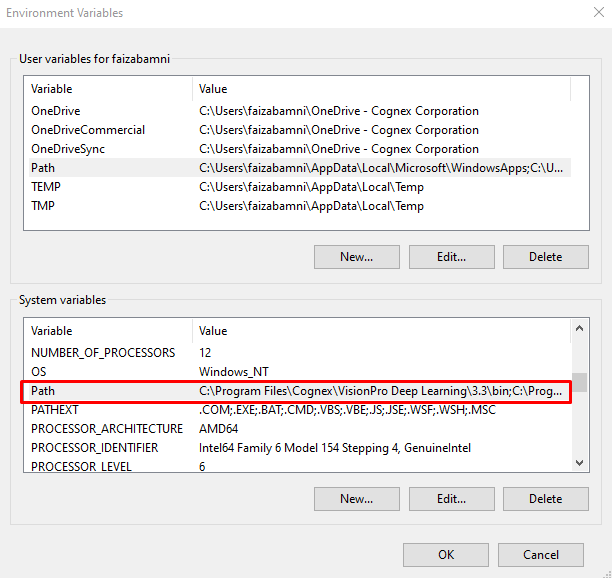
Task: Select the PATHEXT system variable
Action: pos(55,410)
